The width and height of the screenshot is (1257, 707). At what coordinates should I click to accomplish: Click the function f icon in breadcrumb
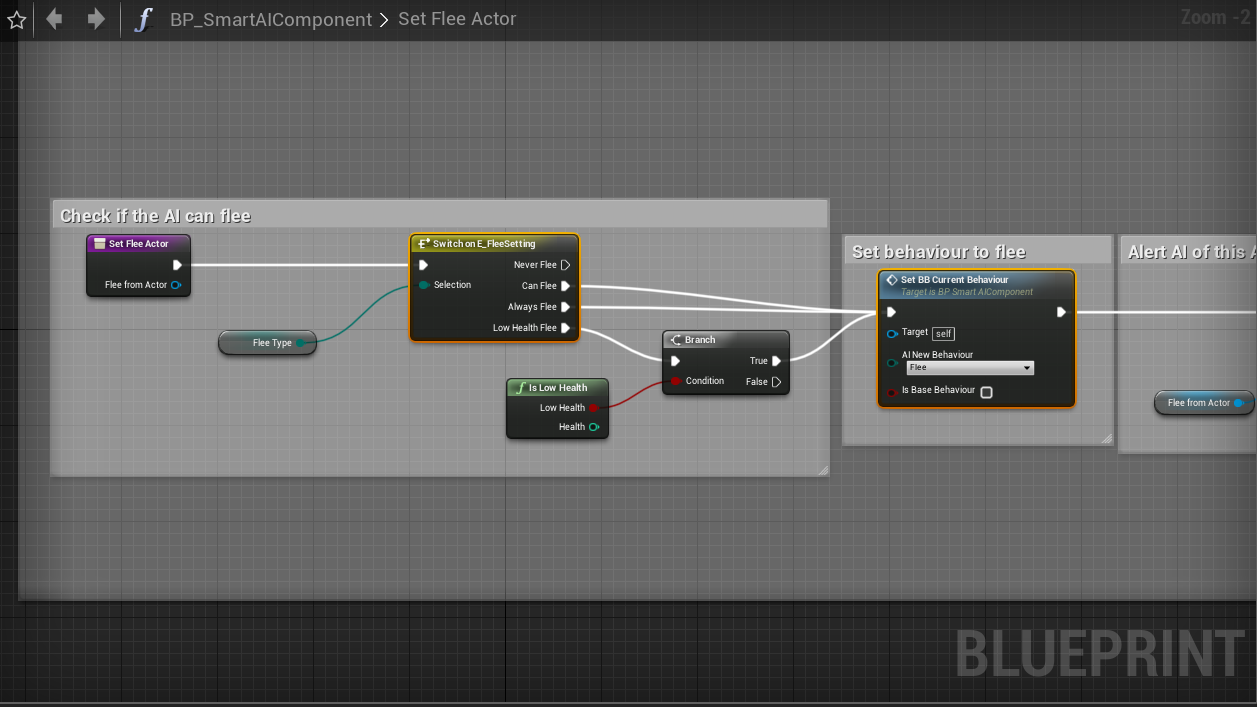point(144,19)
